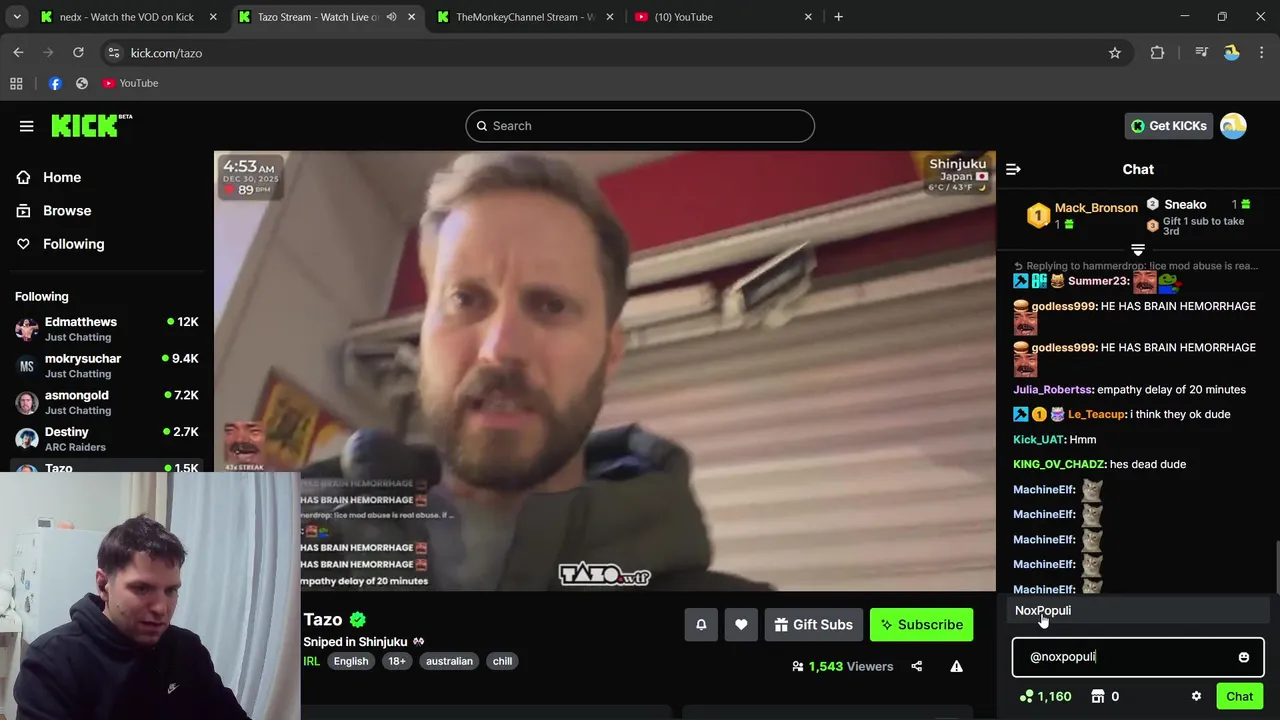
Task: Mute the Tazo Stream tab audio icon
Action: click(392, 17)
